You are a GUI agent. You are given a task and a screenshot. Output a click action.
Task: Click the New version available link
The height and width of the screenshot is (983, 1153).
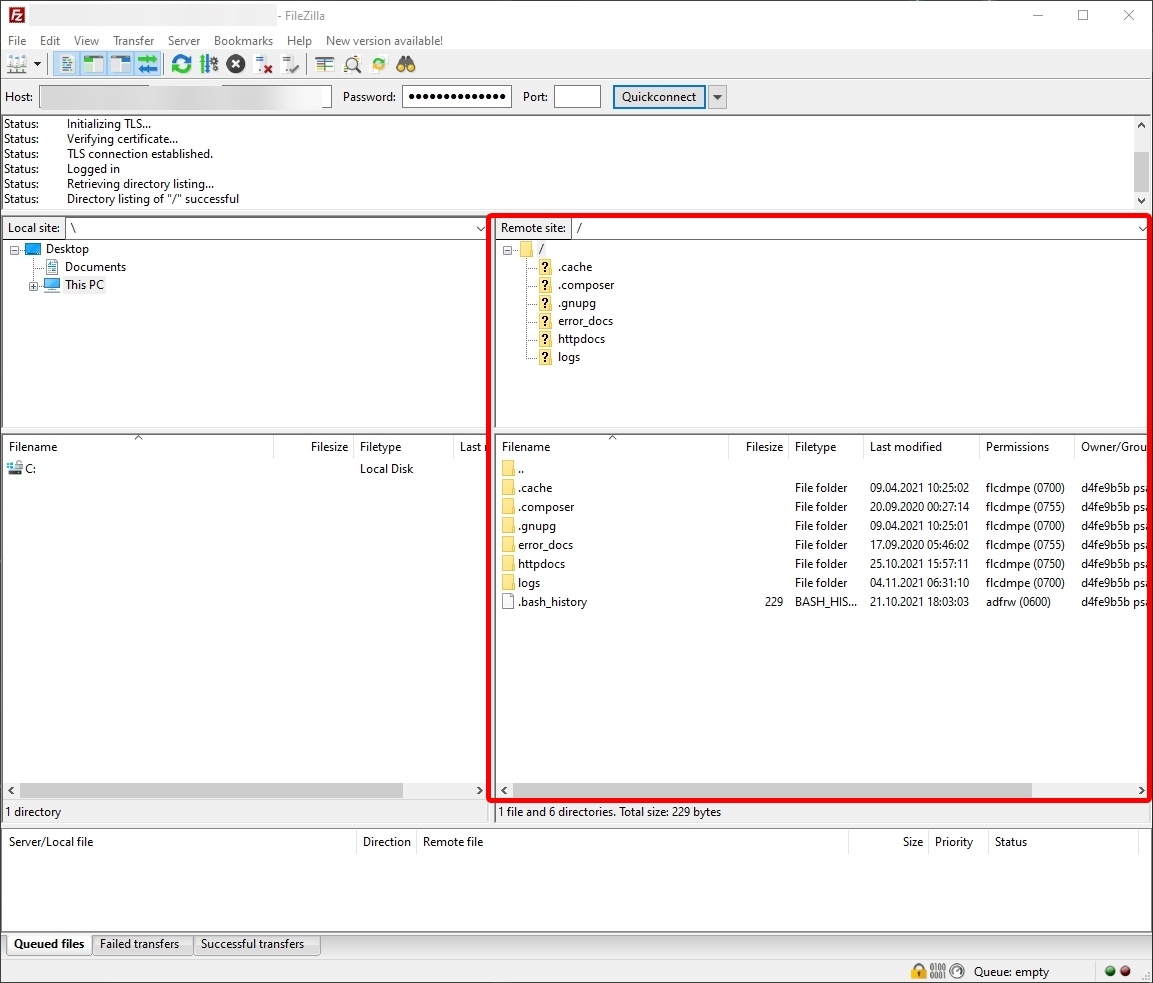[384, 41]
